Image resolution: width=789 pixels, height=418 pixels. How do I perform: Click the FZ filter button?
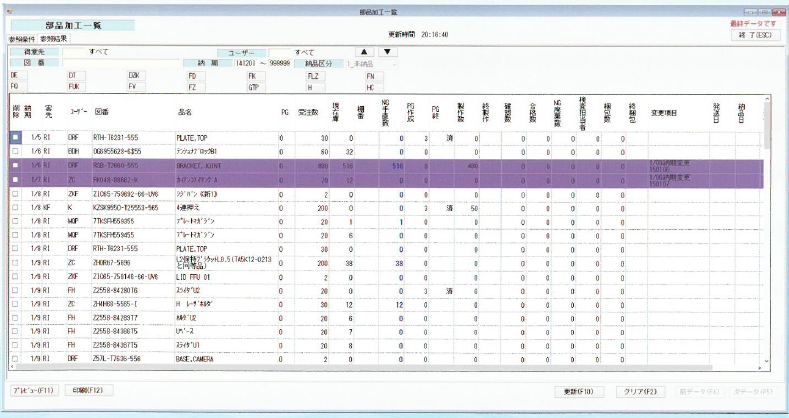(196, 87)
